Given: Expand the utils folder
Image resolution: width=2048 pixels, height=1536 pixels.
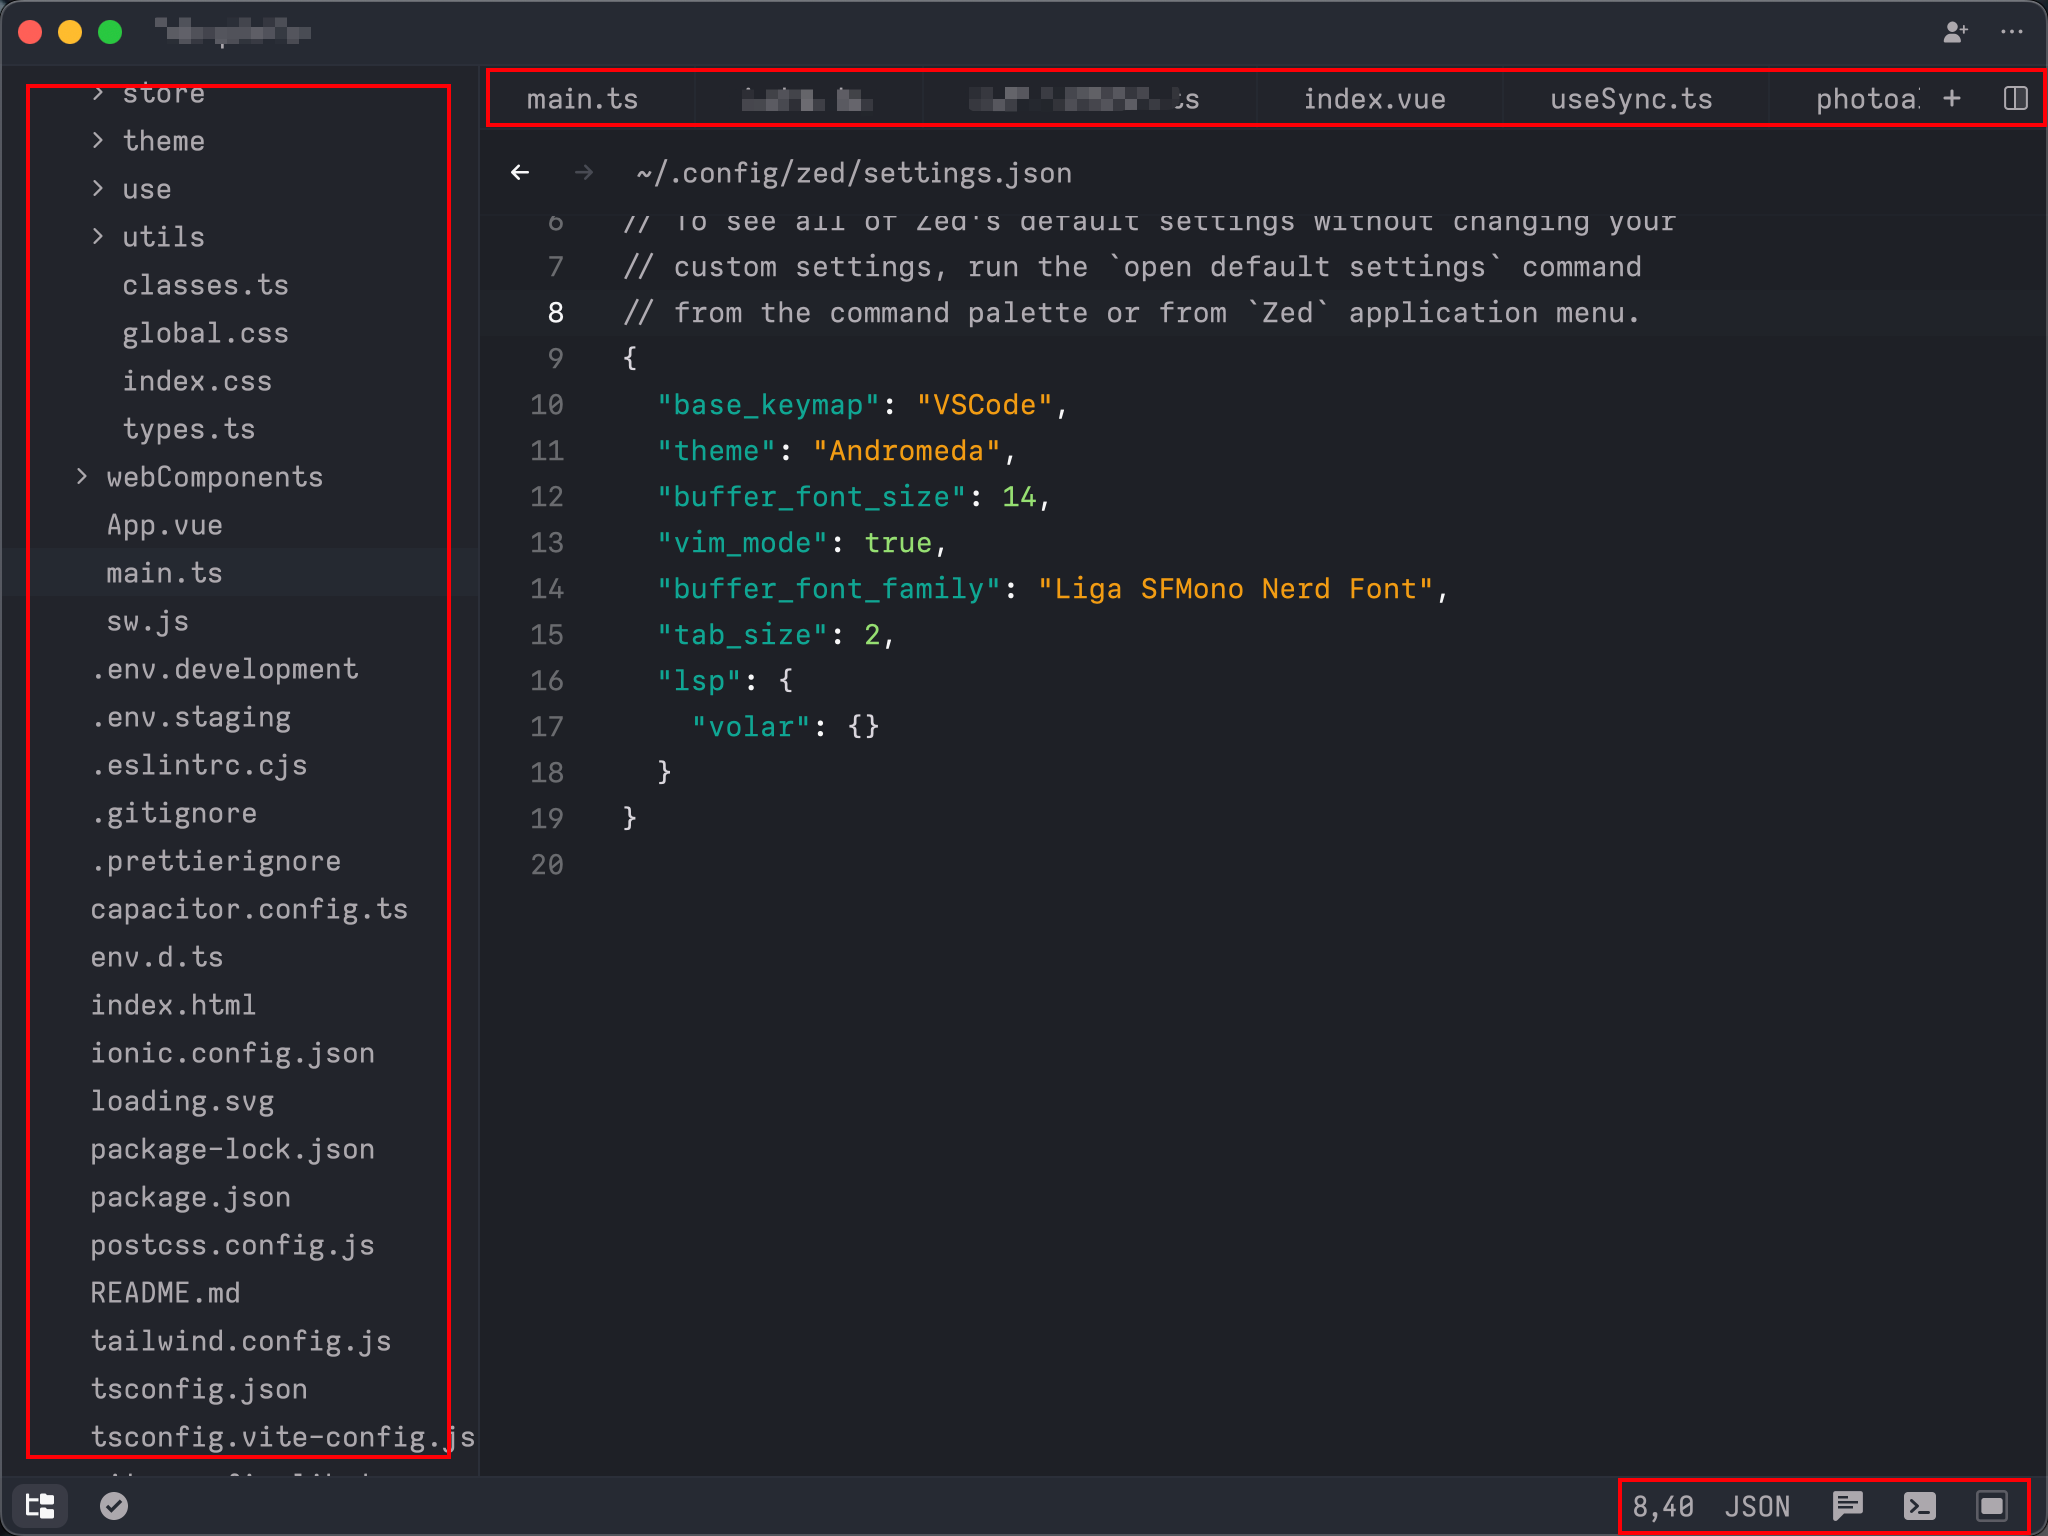Looking at the screenshot, I should point(163,237).
